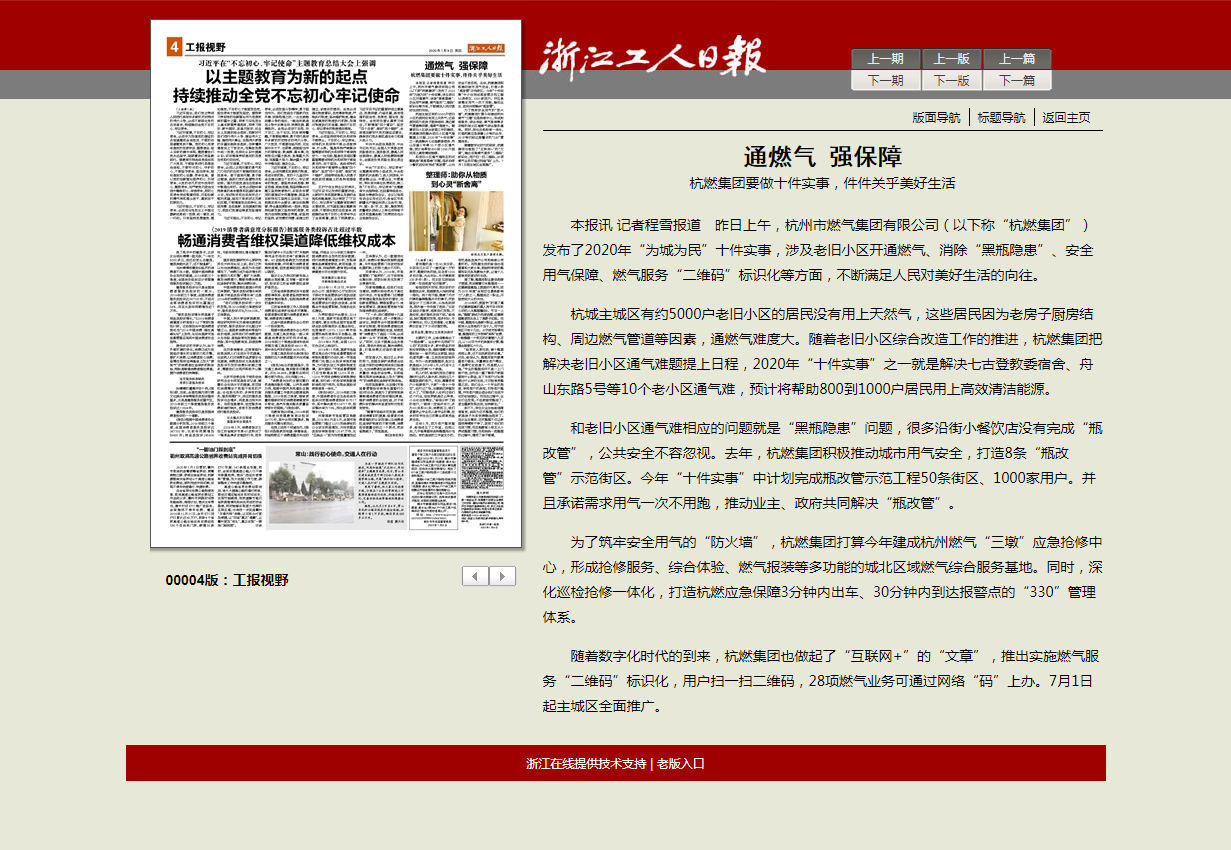This screenshot has height=850, width=1231.
Task: Click the orange number 4 page badge
Action: tap(173, 47)
